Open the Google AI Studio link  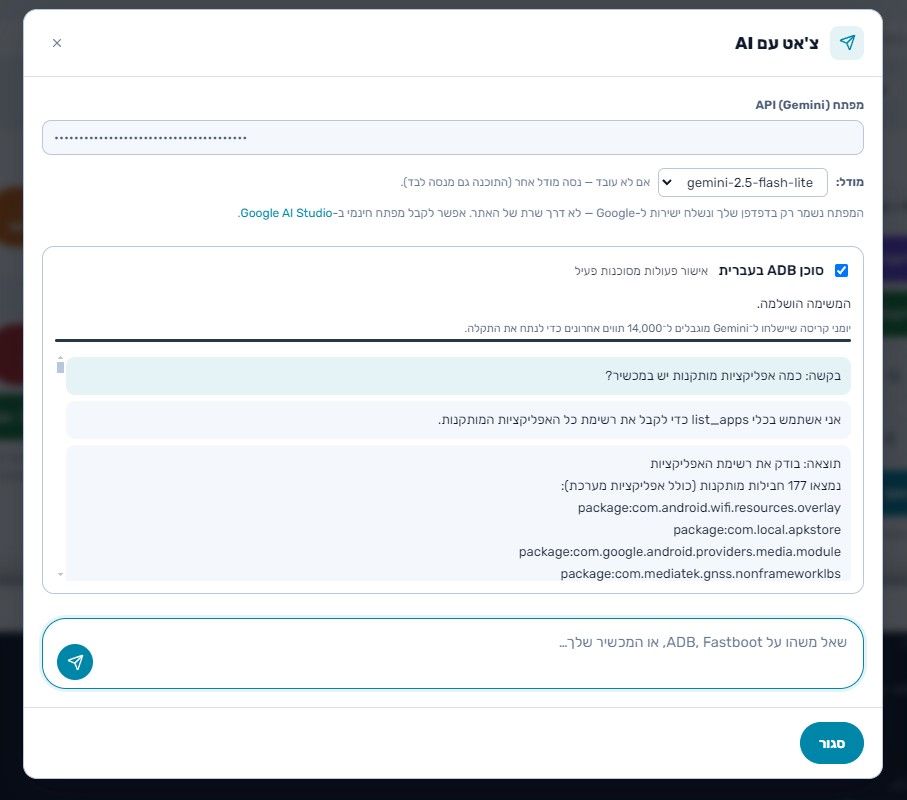tap(286, 213)
